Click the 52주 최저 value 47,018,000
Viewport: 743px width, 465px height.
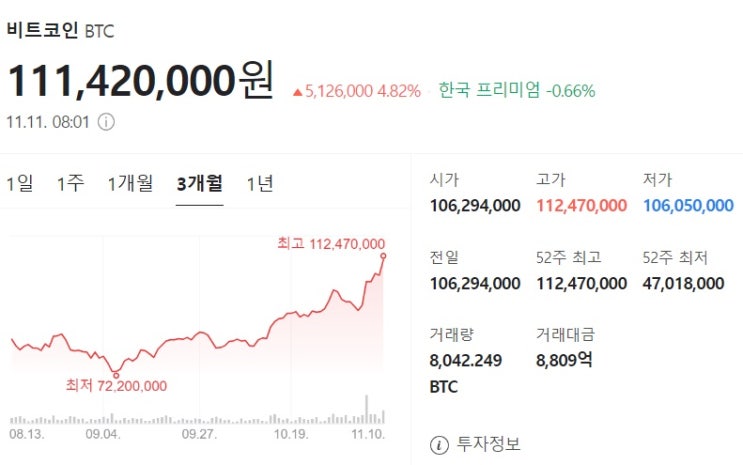pyautogui.click(x=683, y=284)
